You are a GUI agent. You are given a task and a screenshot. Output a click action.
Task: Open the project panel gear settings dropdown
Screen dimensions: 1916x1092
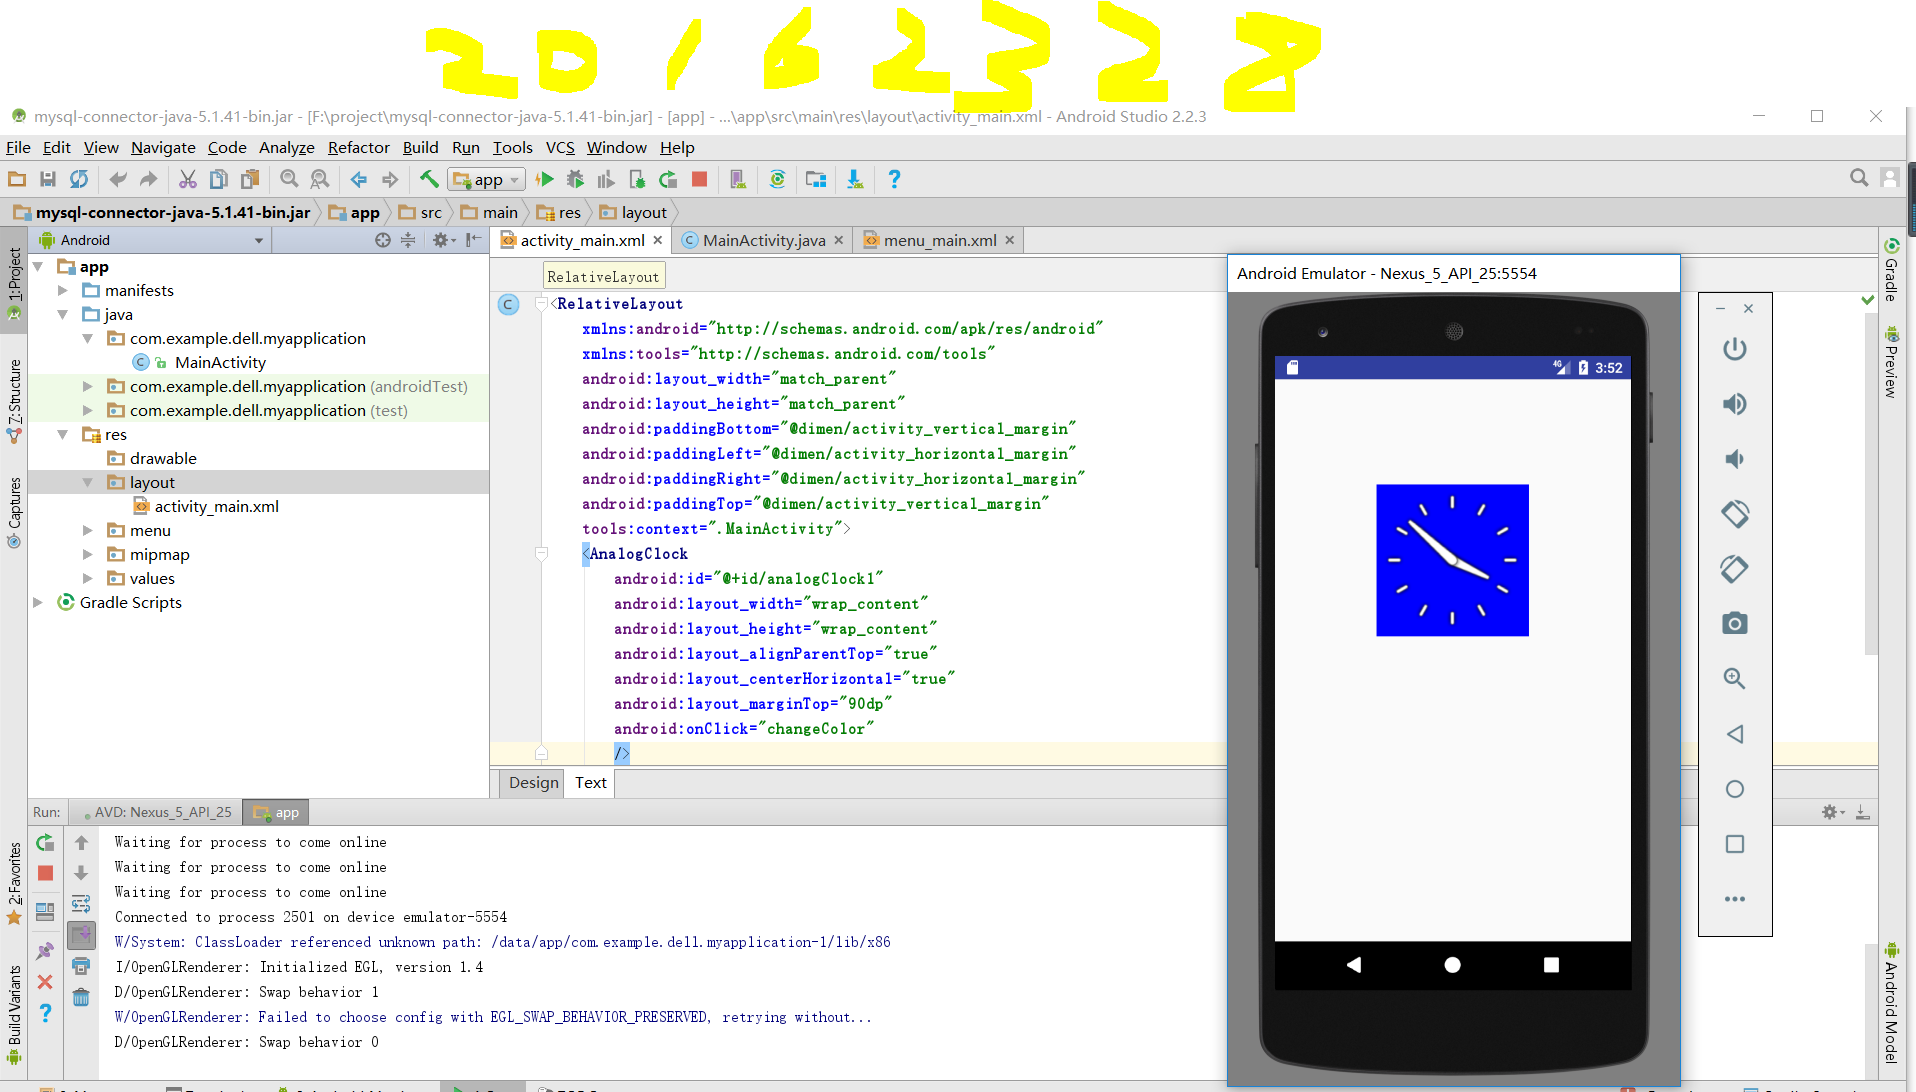pyautogui.click(x=444, y=240)
